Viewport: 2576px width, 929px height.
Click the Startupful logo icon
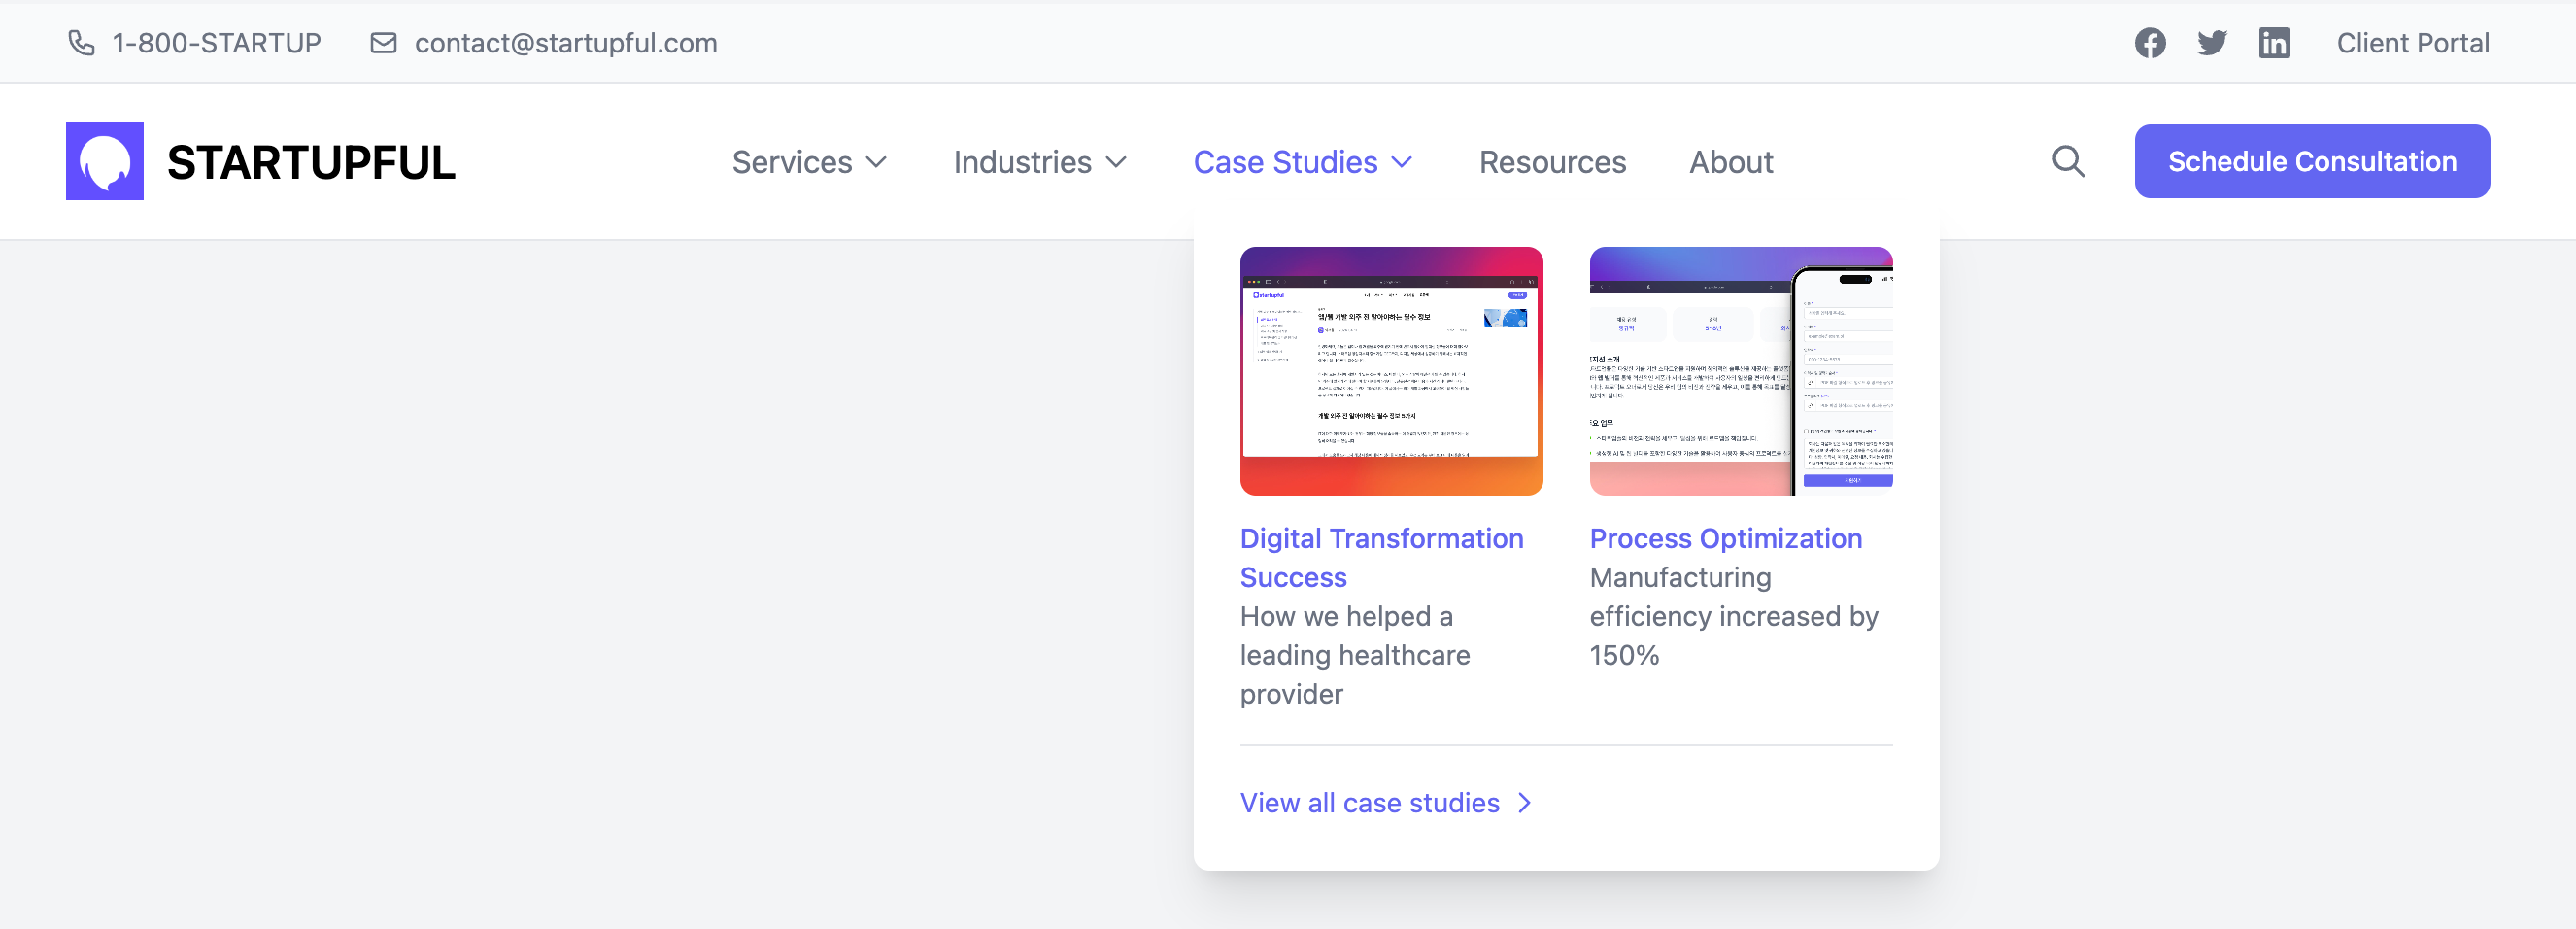click(105, 161)
